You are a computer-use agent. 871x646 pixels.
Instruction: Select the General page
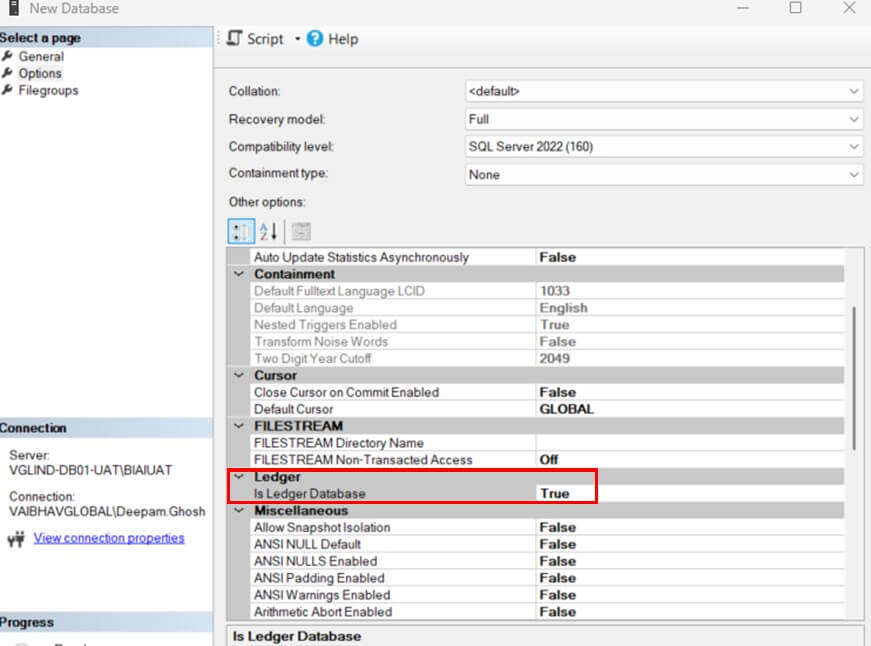(x=41, y=57)
